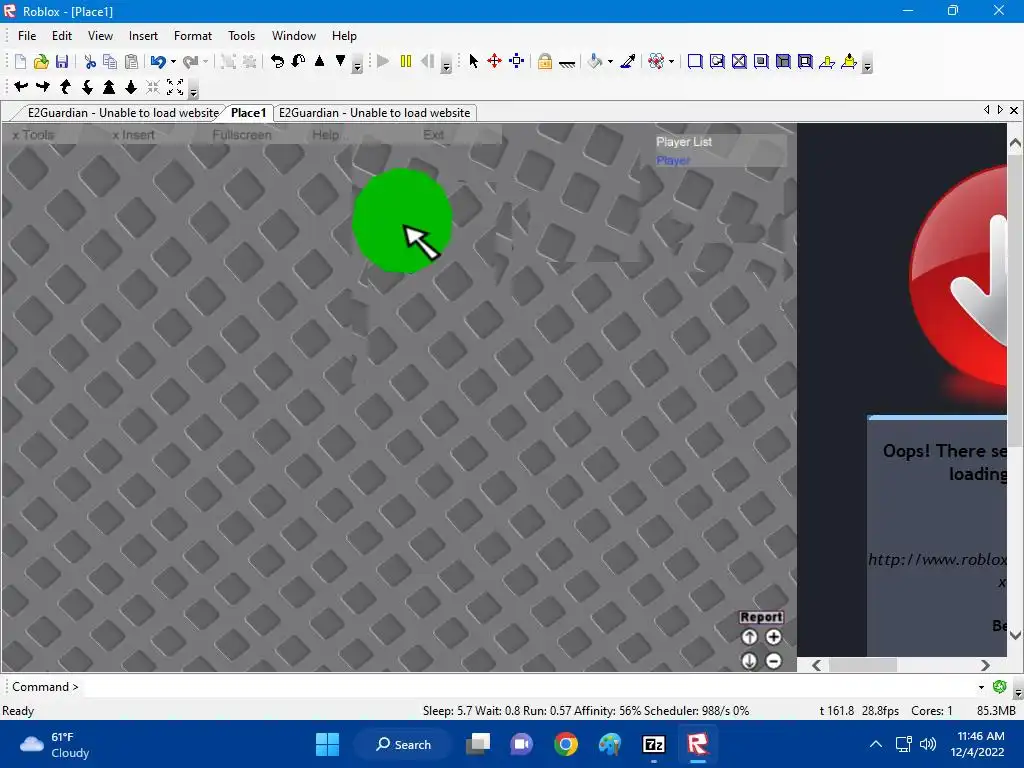Select the red Move drag tool

point(494,61)
